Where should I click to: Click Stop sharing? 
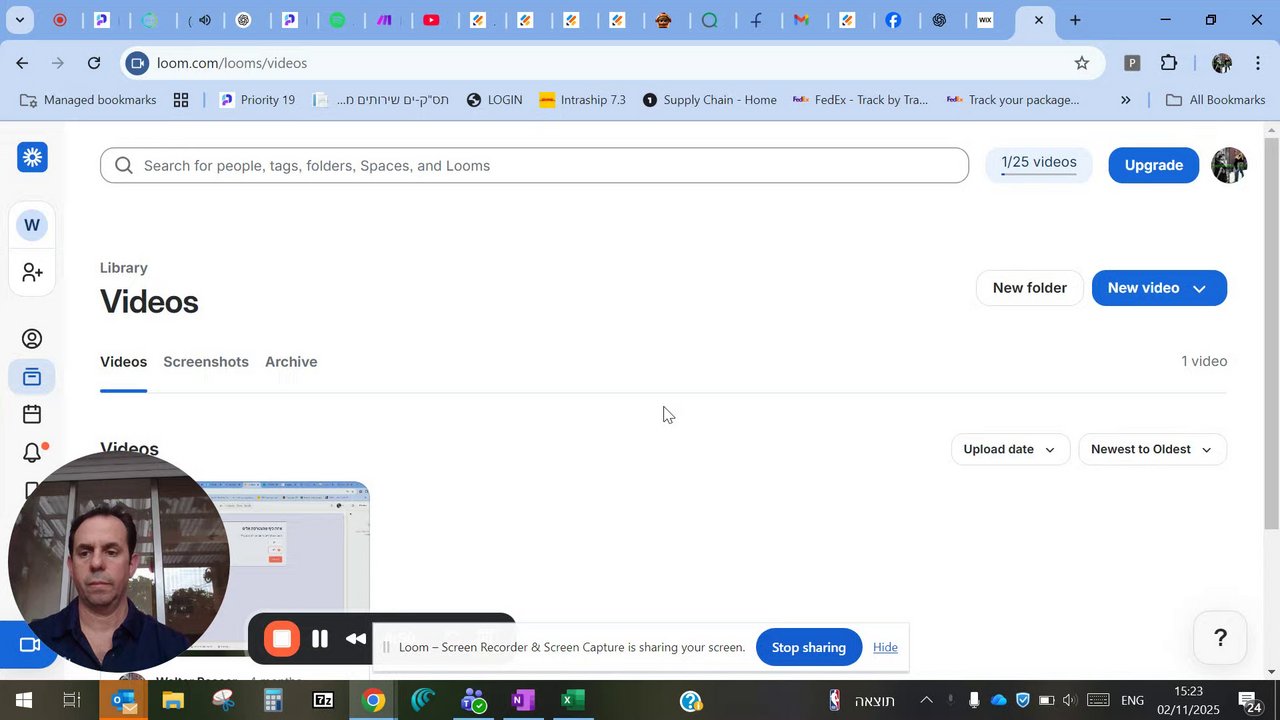[809, 647]
